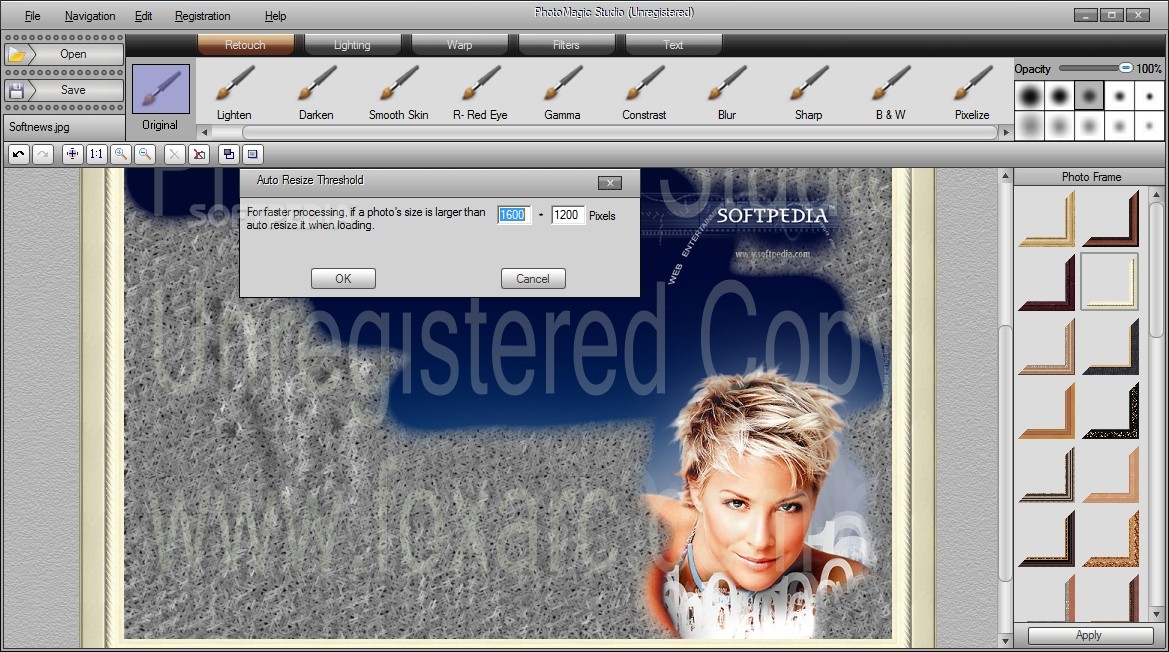Confirm the threshold with OK
Screen dimensions: 1169x652
tap(343, 278)
